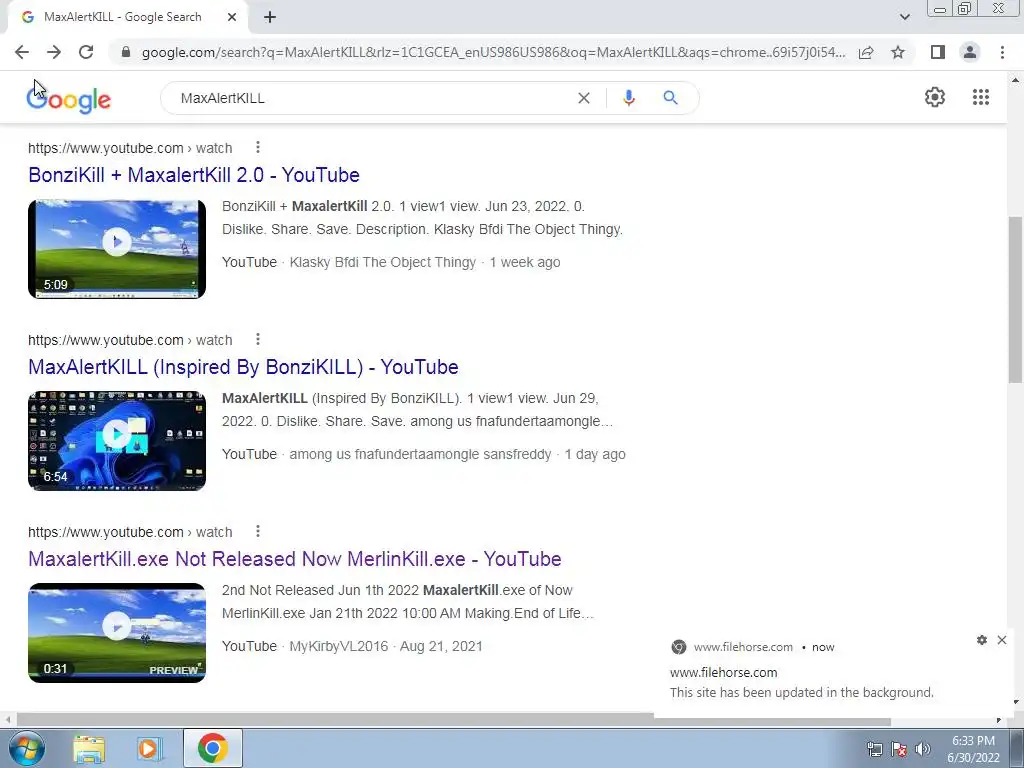The width and height of the screenshot is (1024, 768).
Task: Click the MyKirbyVL2016 channel text
Action: (x=338, y=647)
